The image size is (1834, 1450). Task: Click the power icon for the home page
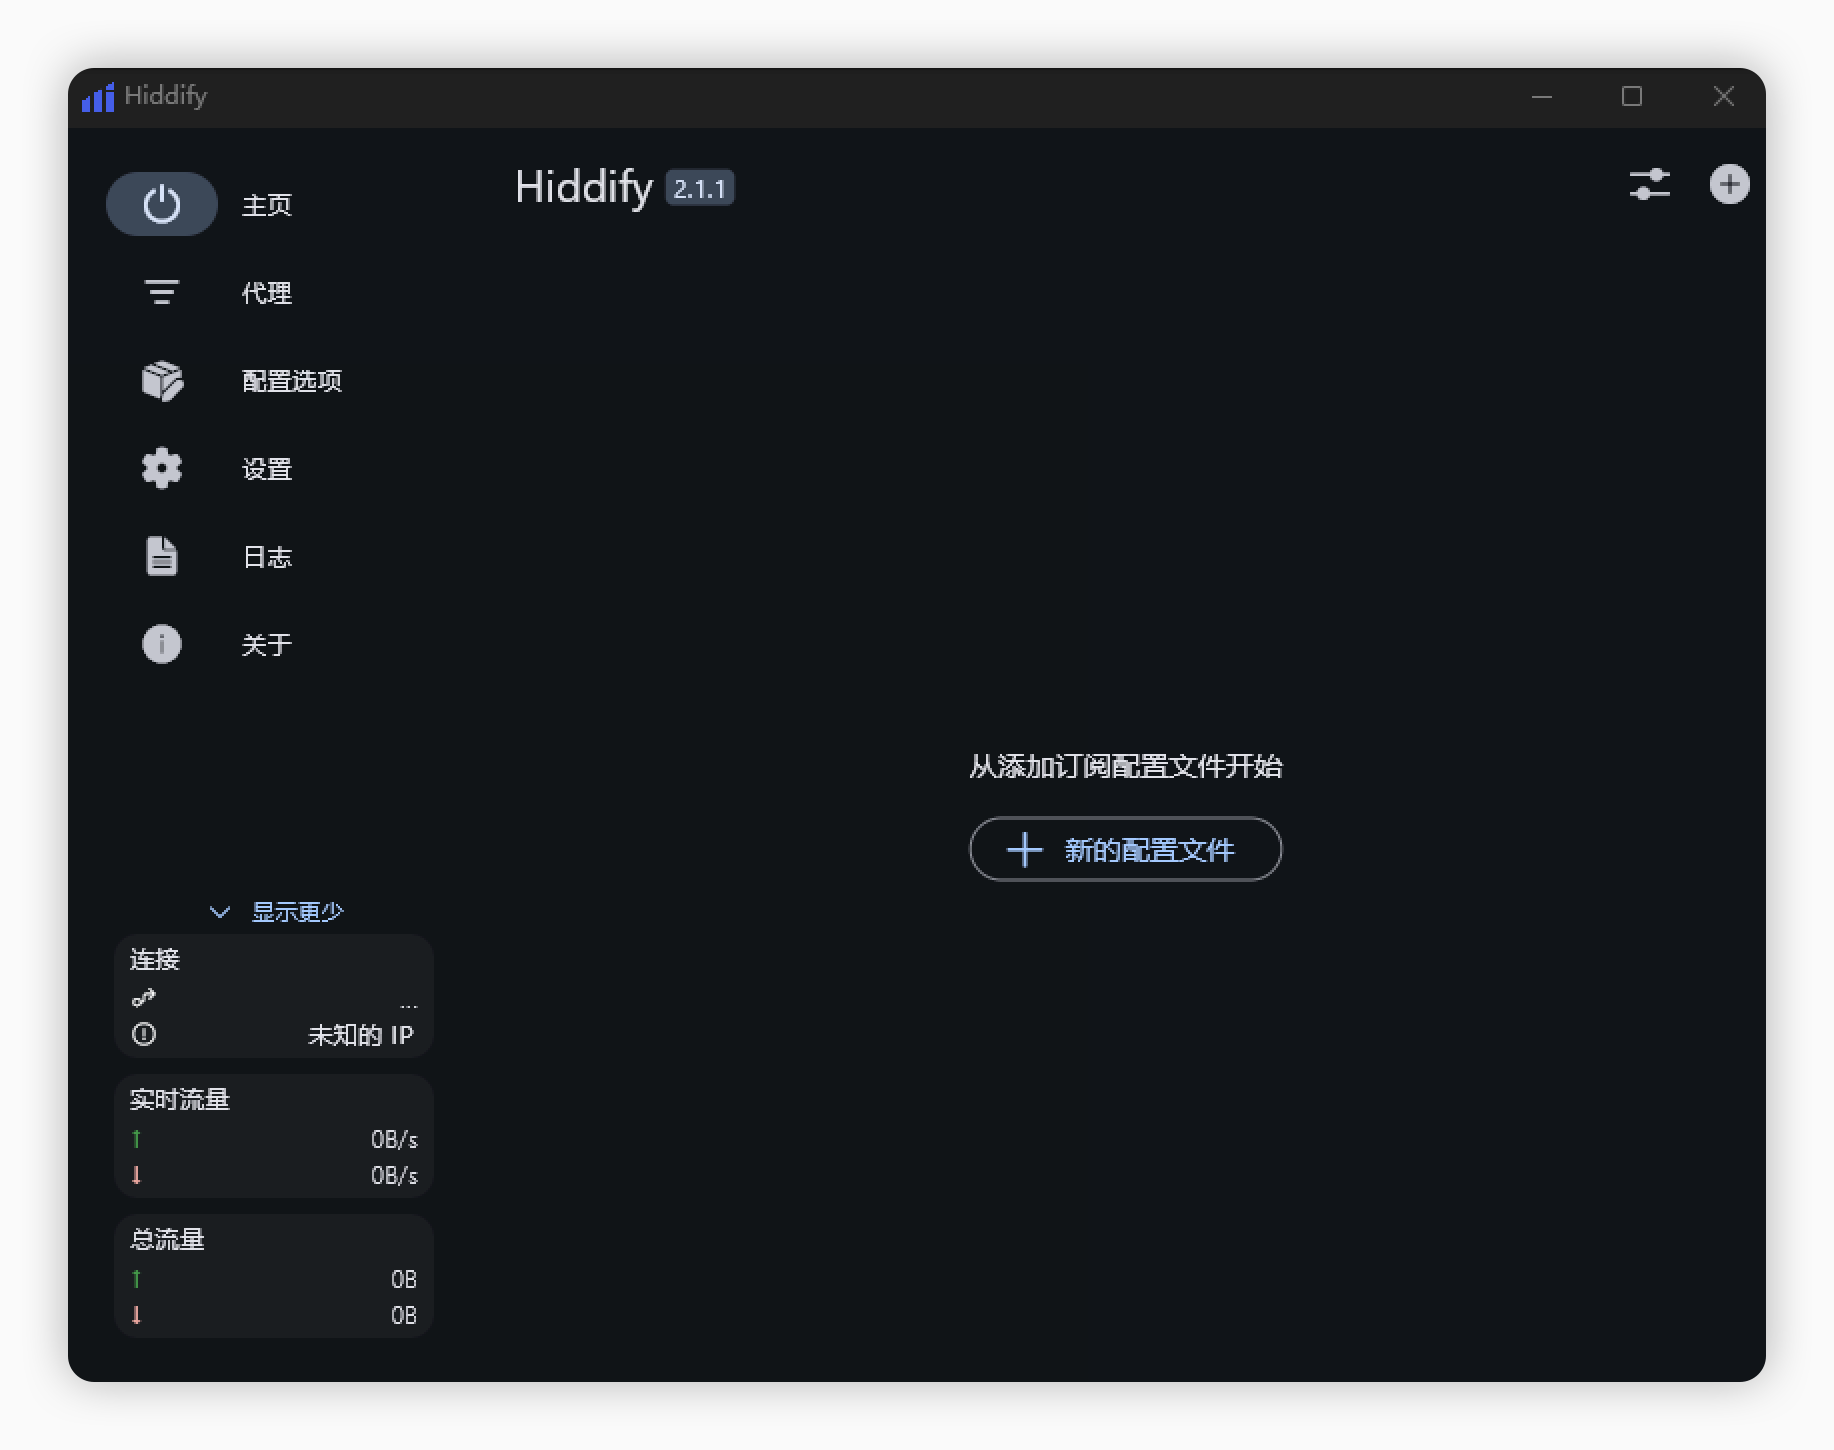click(x=161, y=204)
